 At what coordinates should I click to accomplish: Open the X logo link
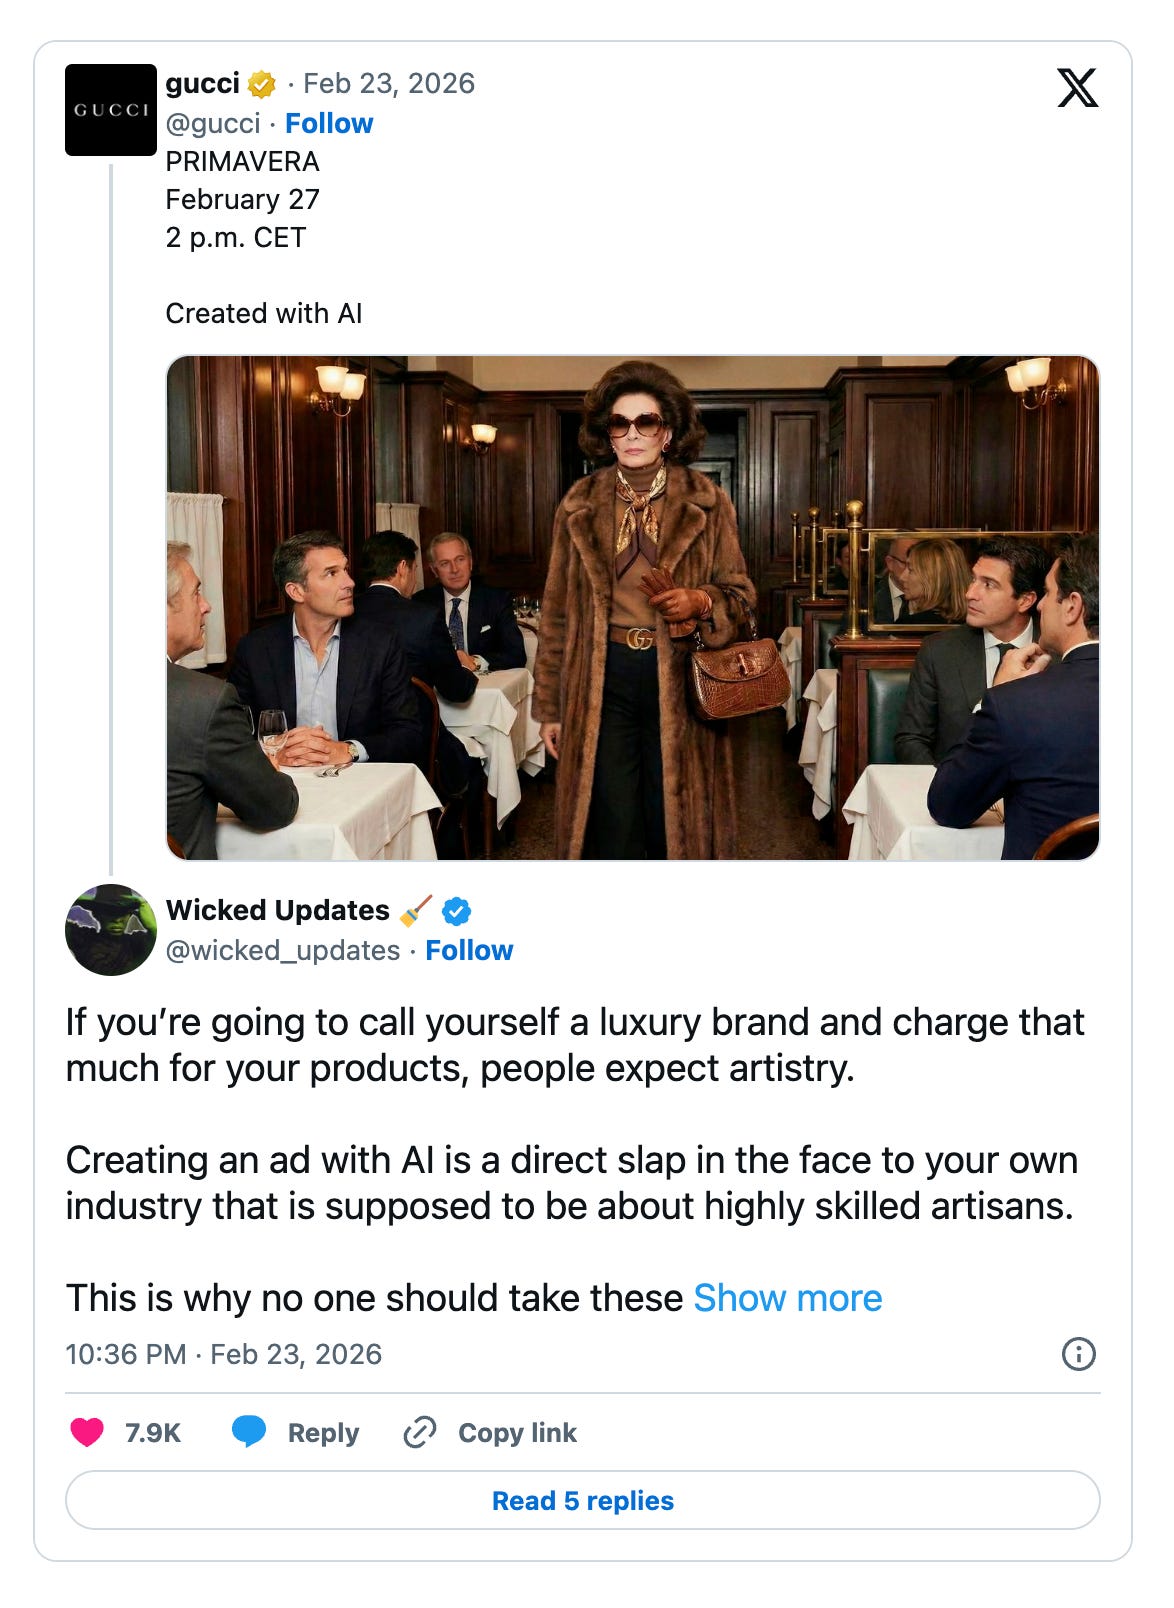pos(1077,88)
